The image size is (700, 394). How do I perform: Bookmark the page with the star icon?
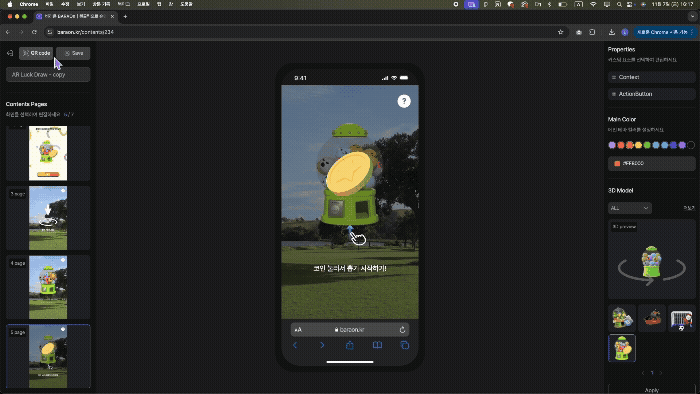point(560,32)
